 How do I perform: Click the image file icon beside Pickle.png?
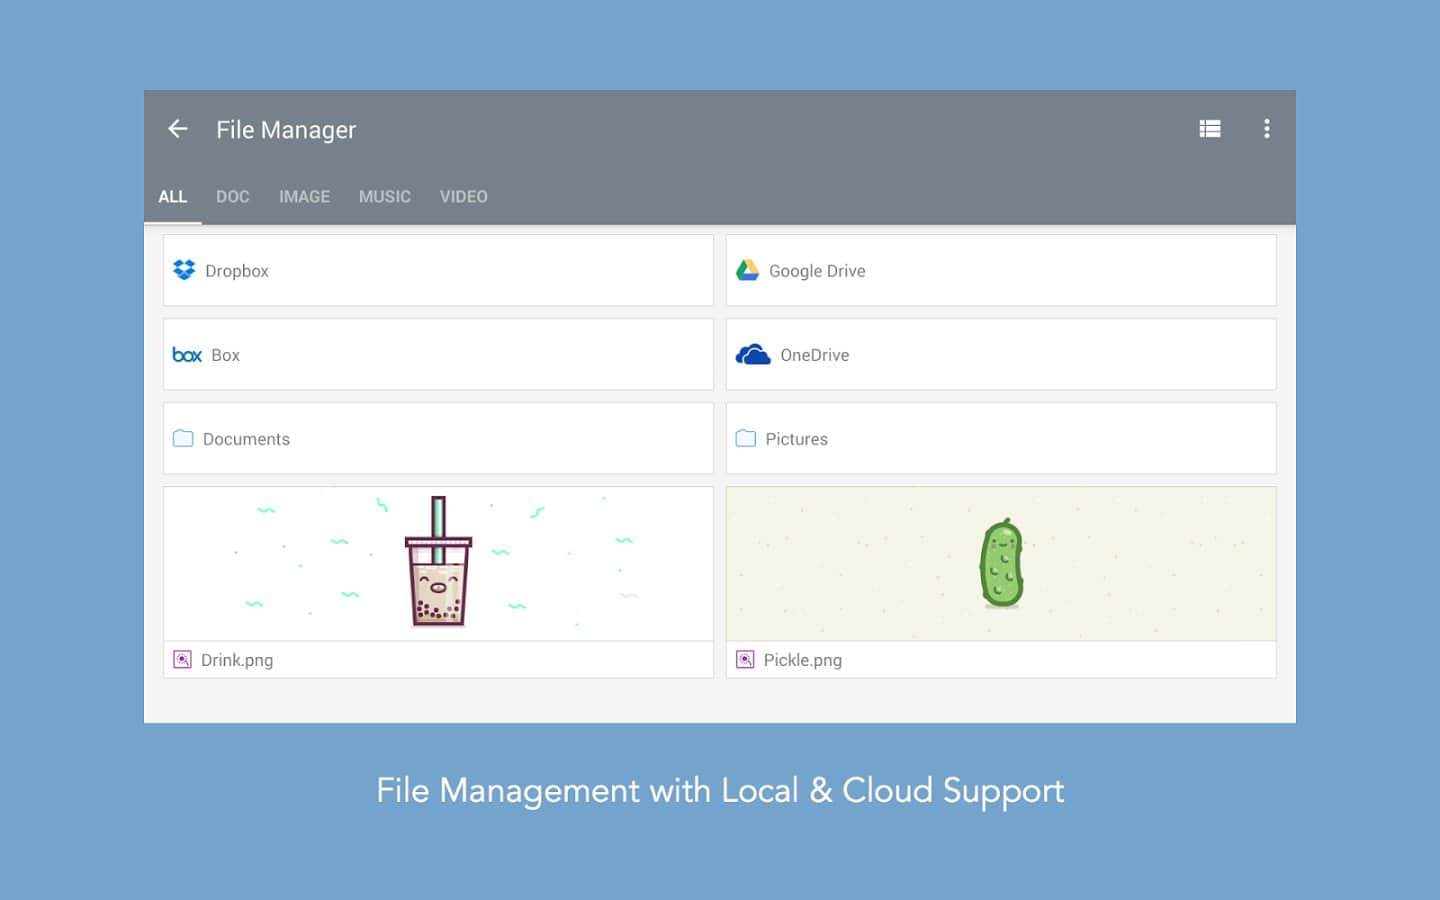[745, 660]
